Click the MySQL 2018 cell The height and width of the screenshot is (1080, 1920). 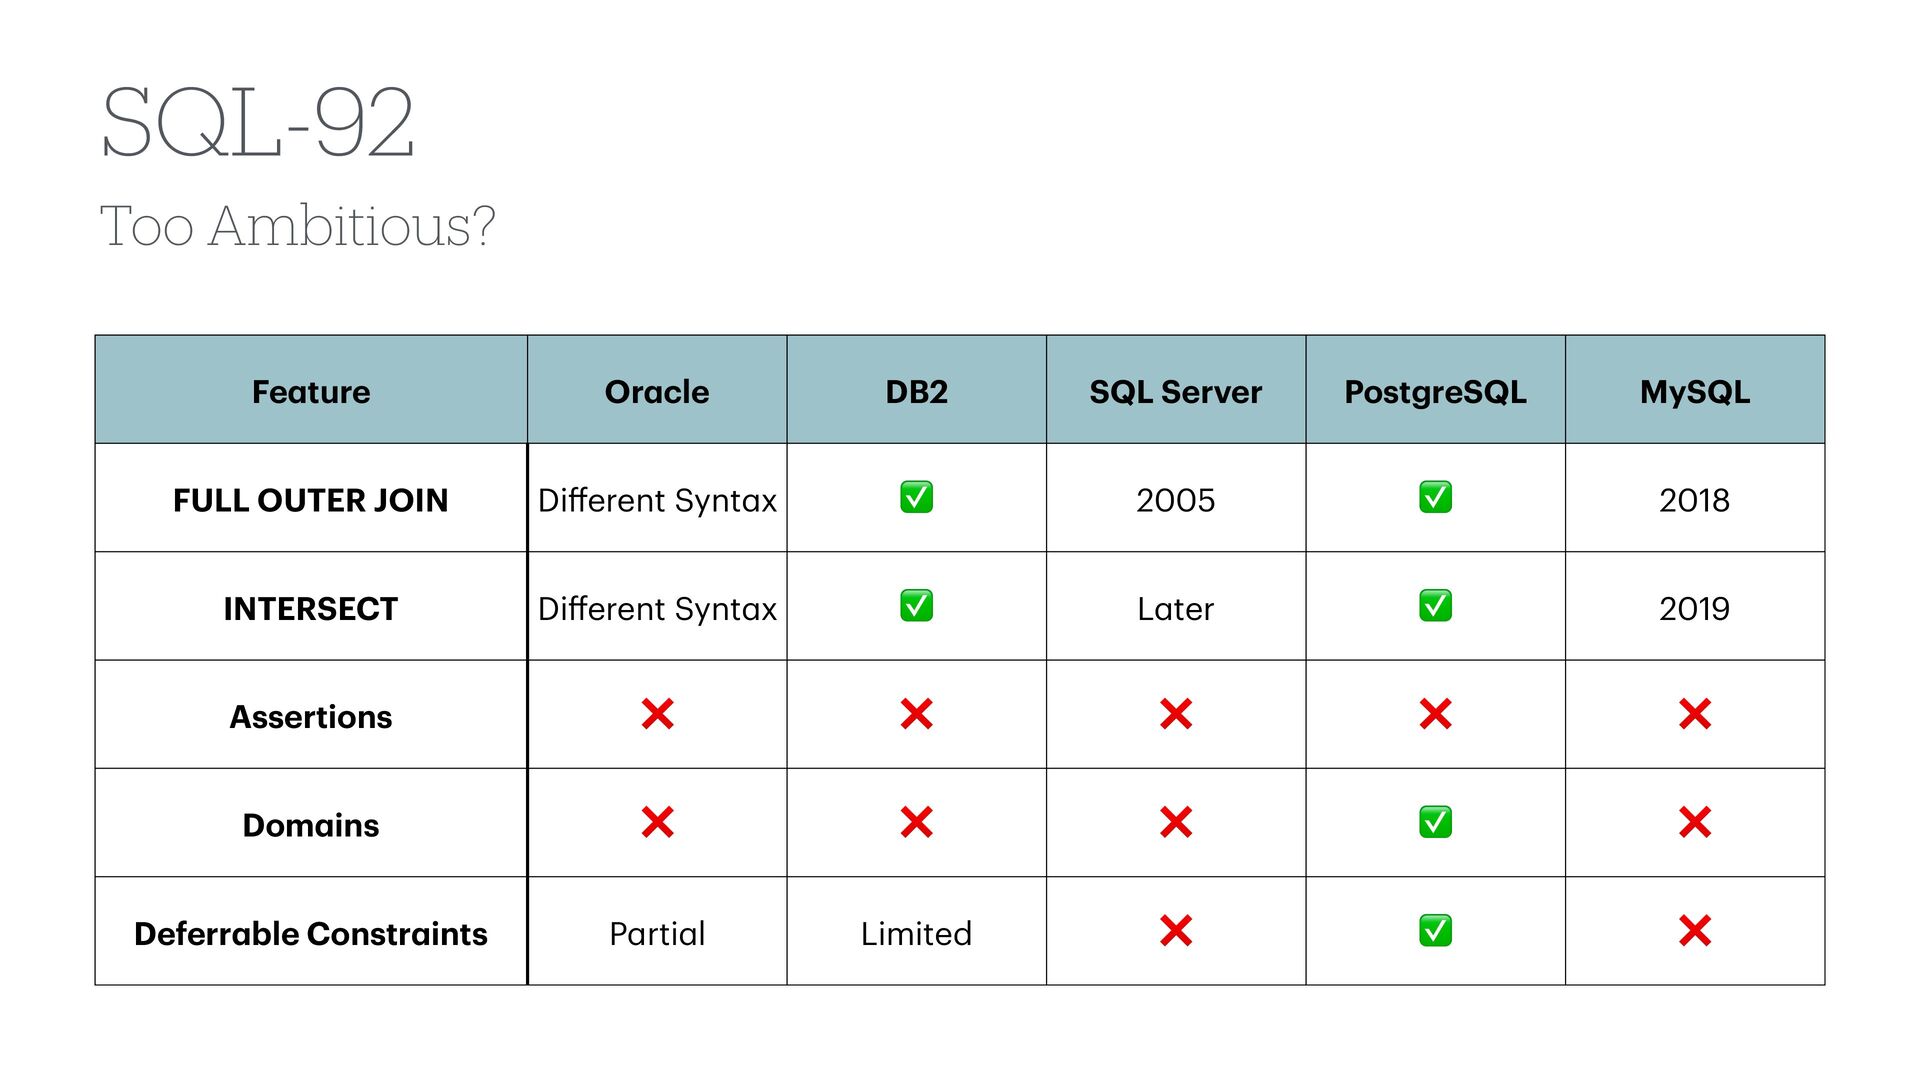point(1694,500)
